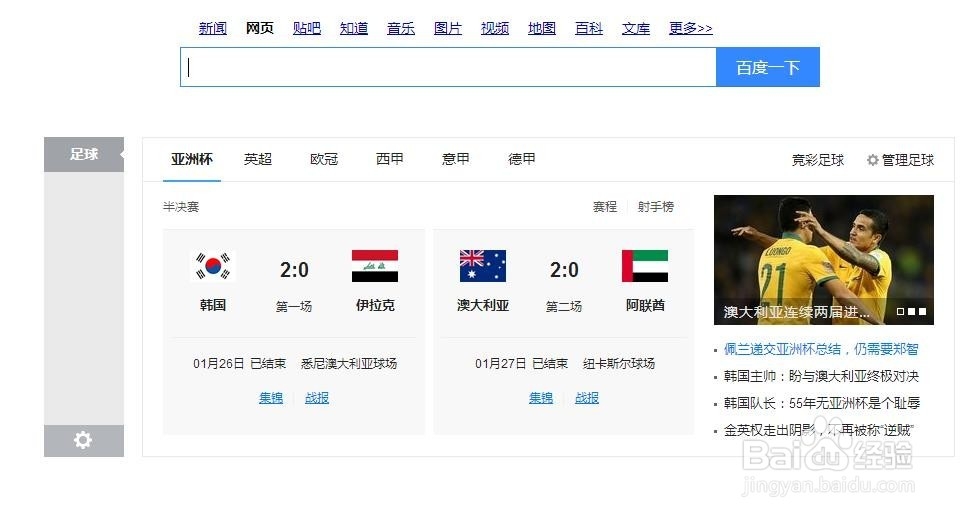Open the Australia players news thumbnail
Viewport: 967px width, 519px height.
[x=824, y=260]
